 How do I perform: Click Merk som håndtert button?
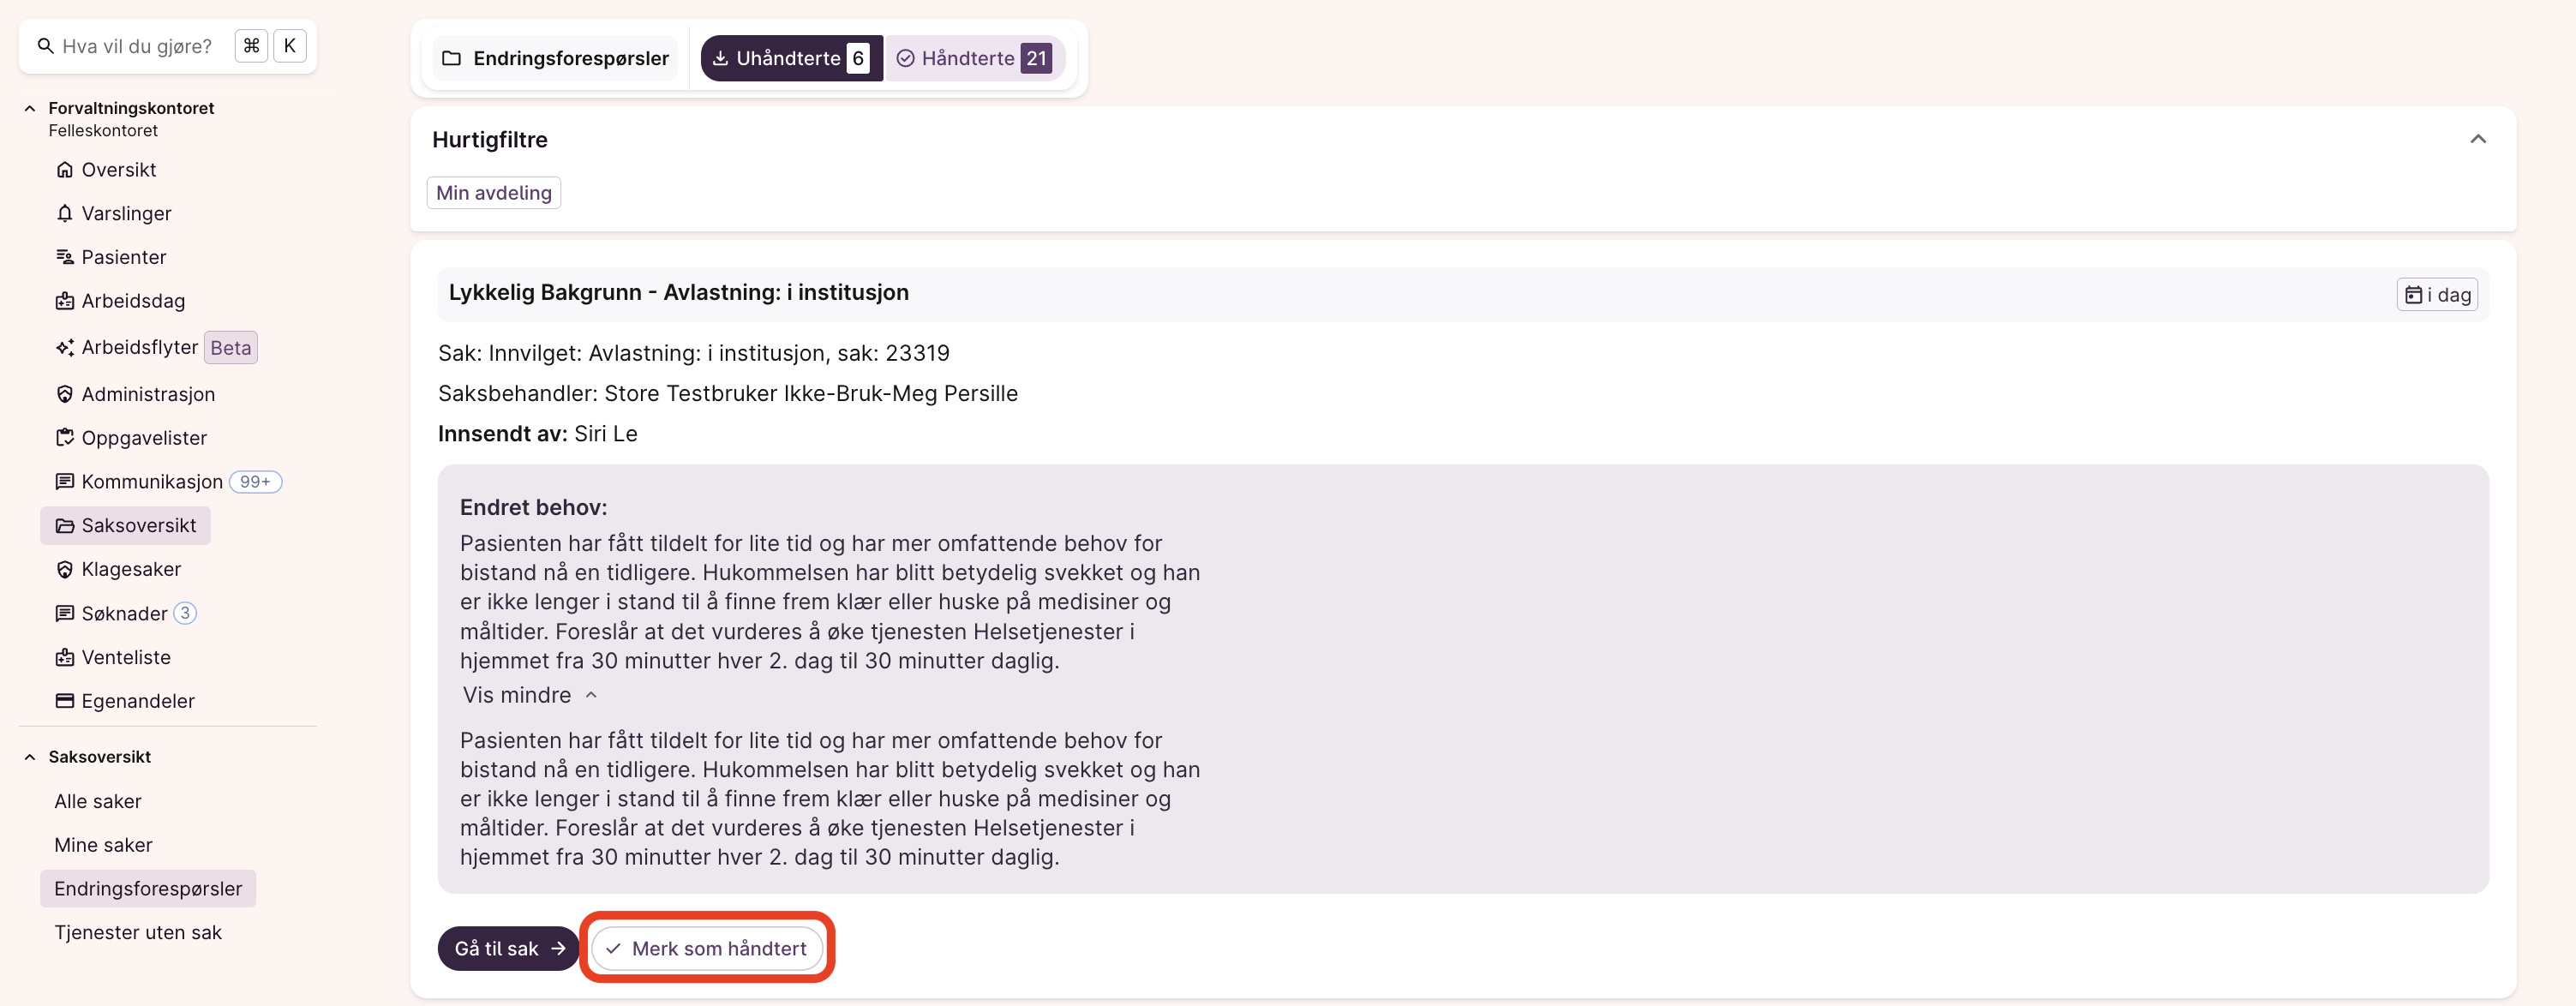tap(706, 948)
